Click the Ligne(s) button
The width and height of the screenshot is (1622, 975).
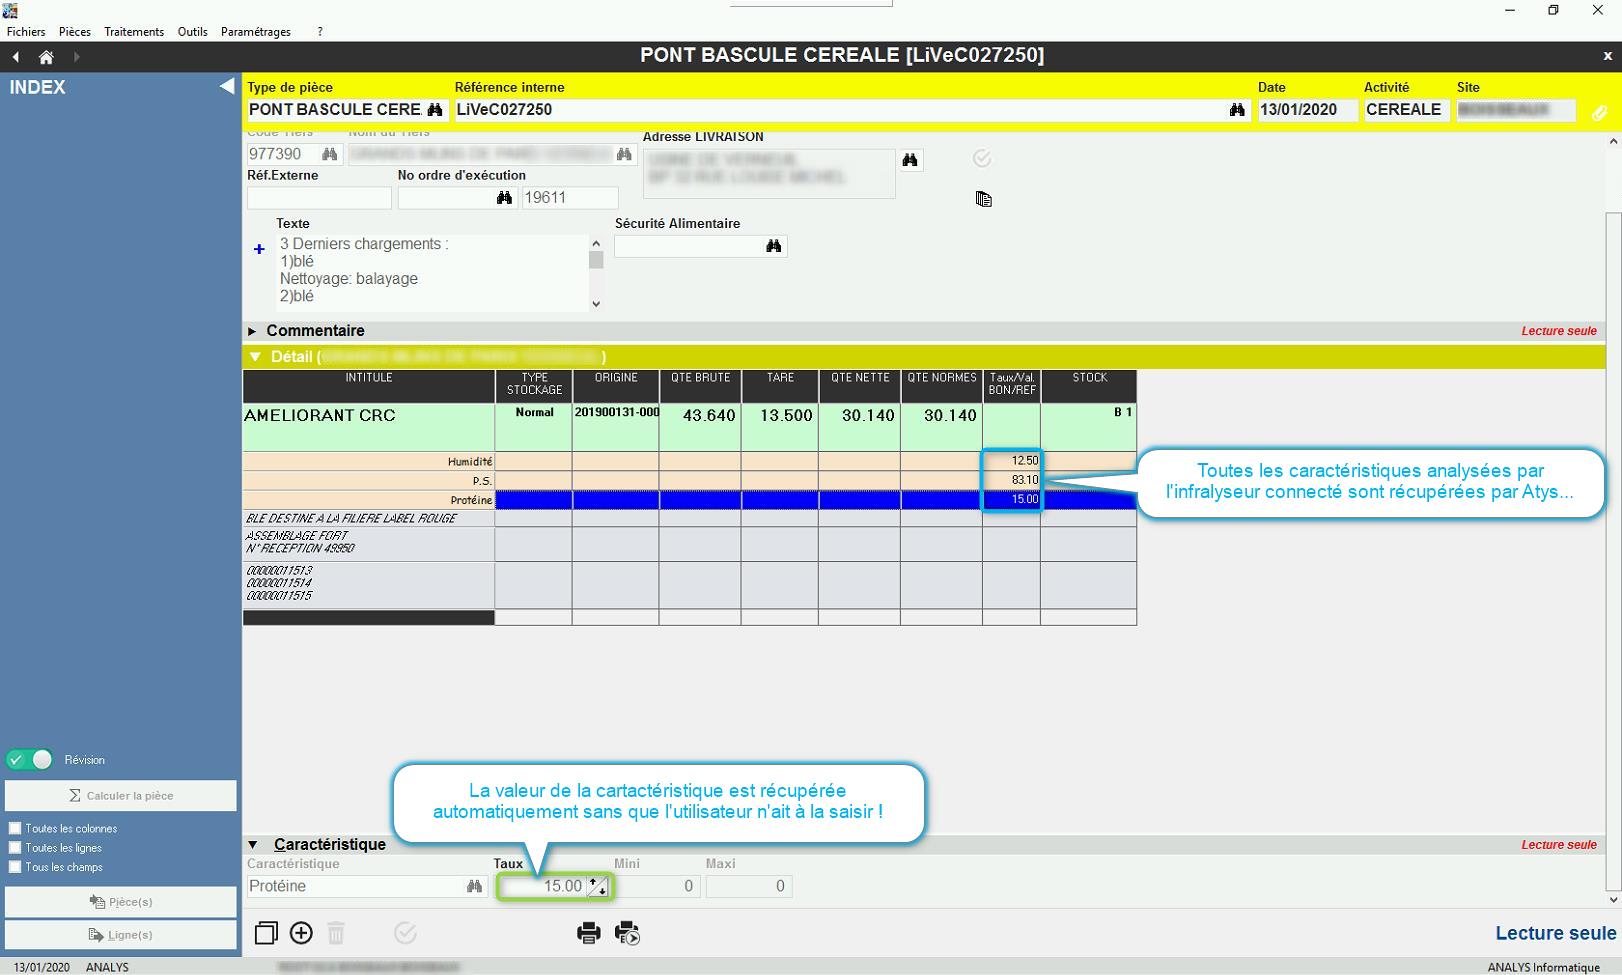pyautogui.click(x=121, y=935)
